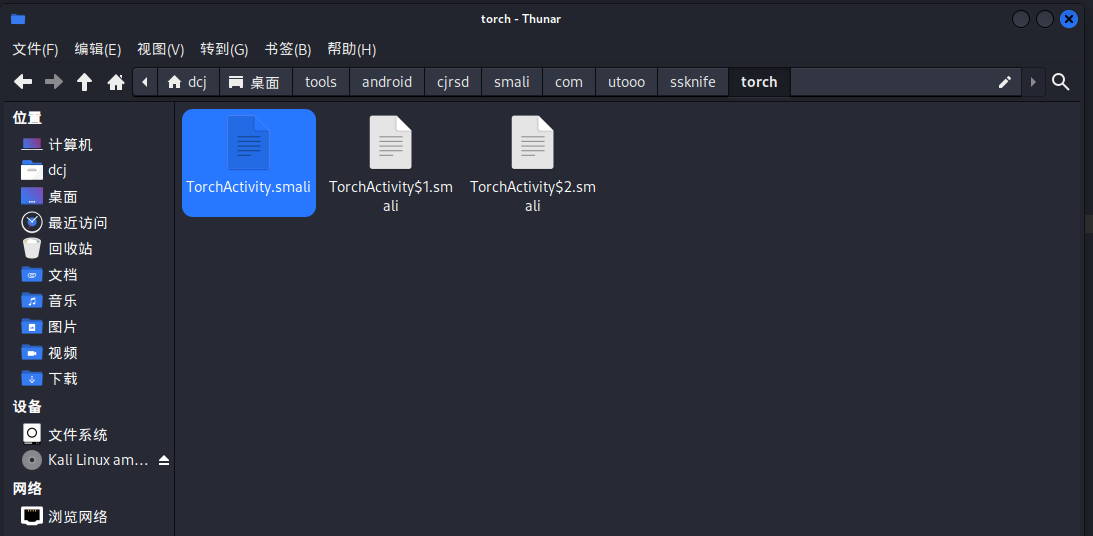Viewport: 1093px width, 536px height.
Task: Go back with the left arrow
Action: pyautogui.click(x=23, y=82)
